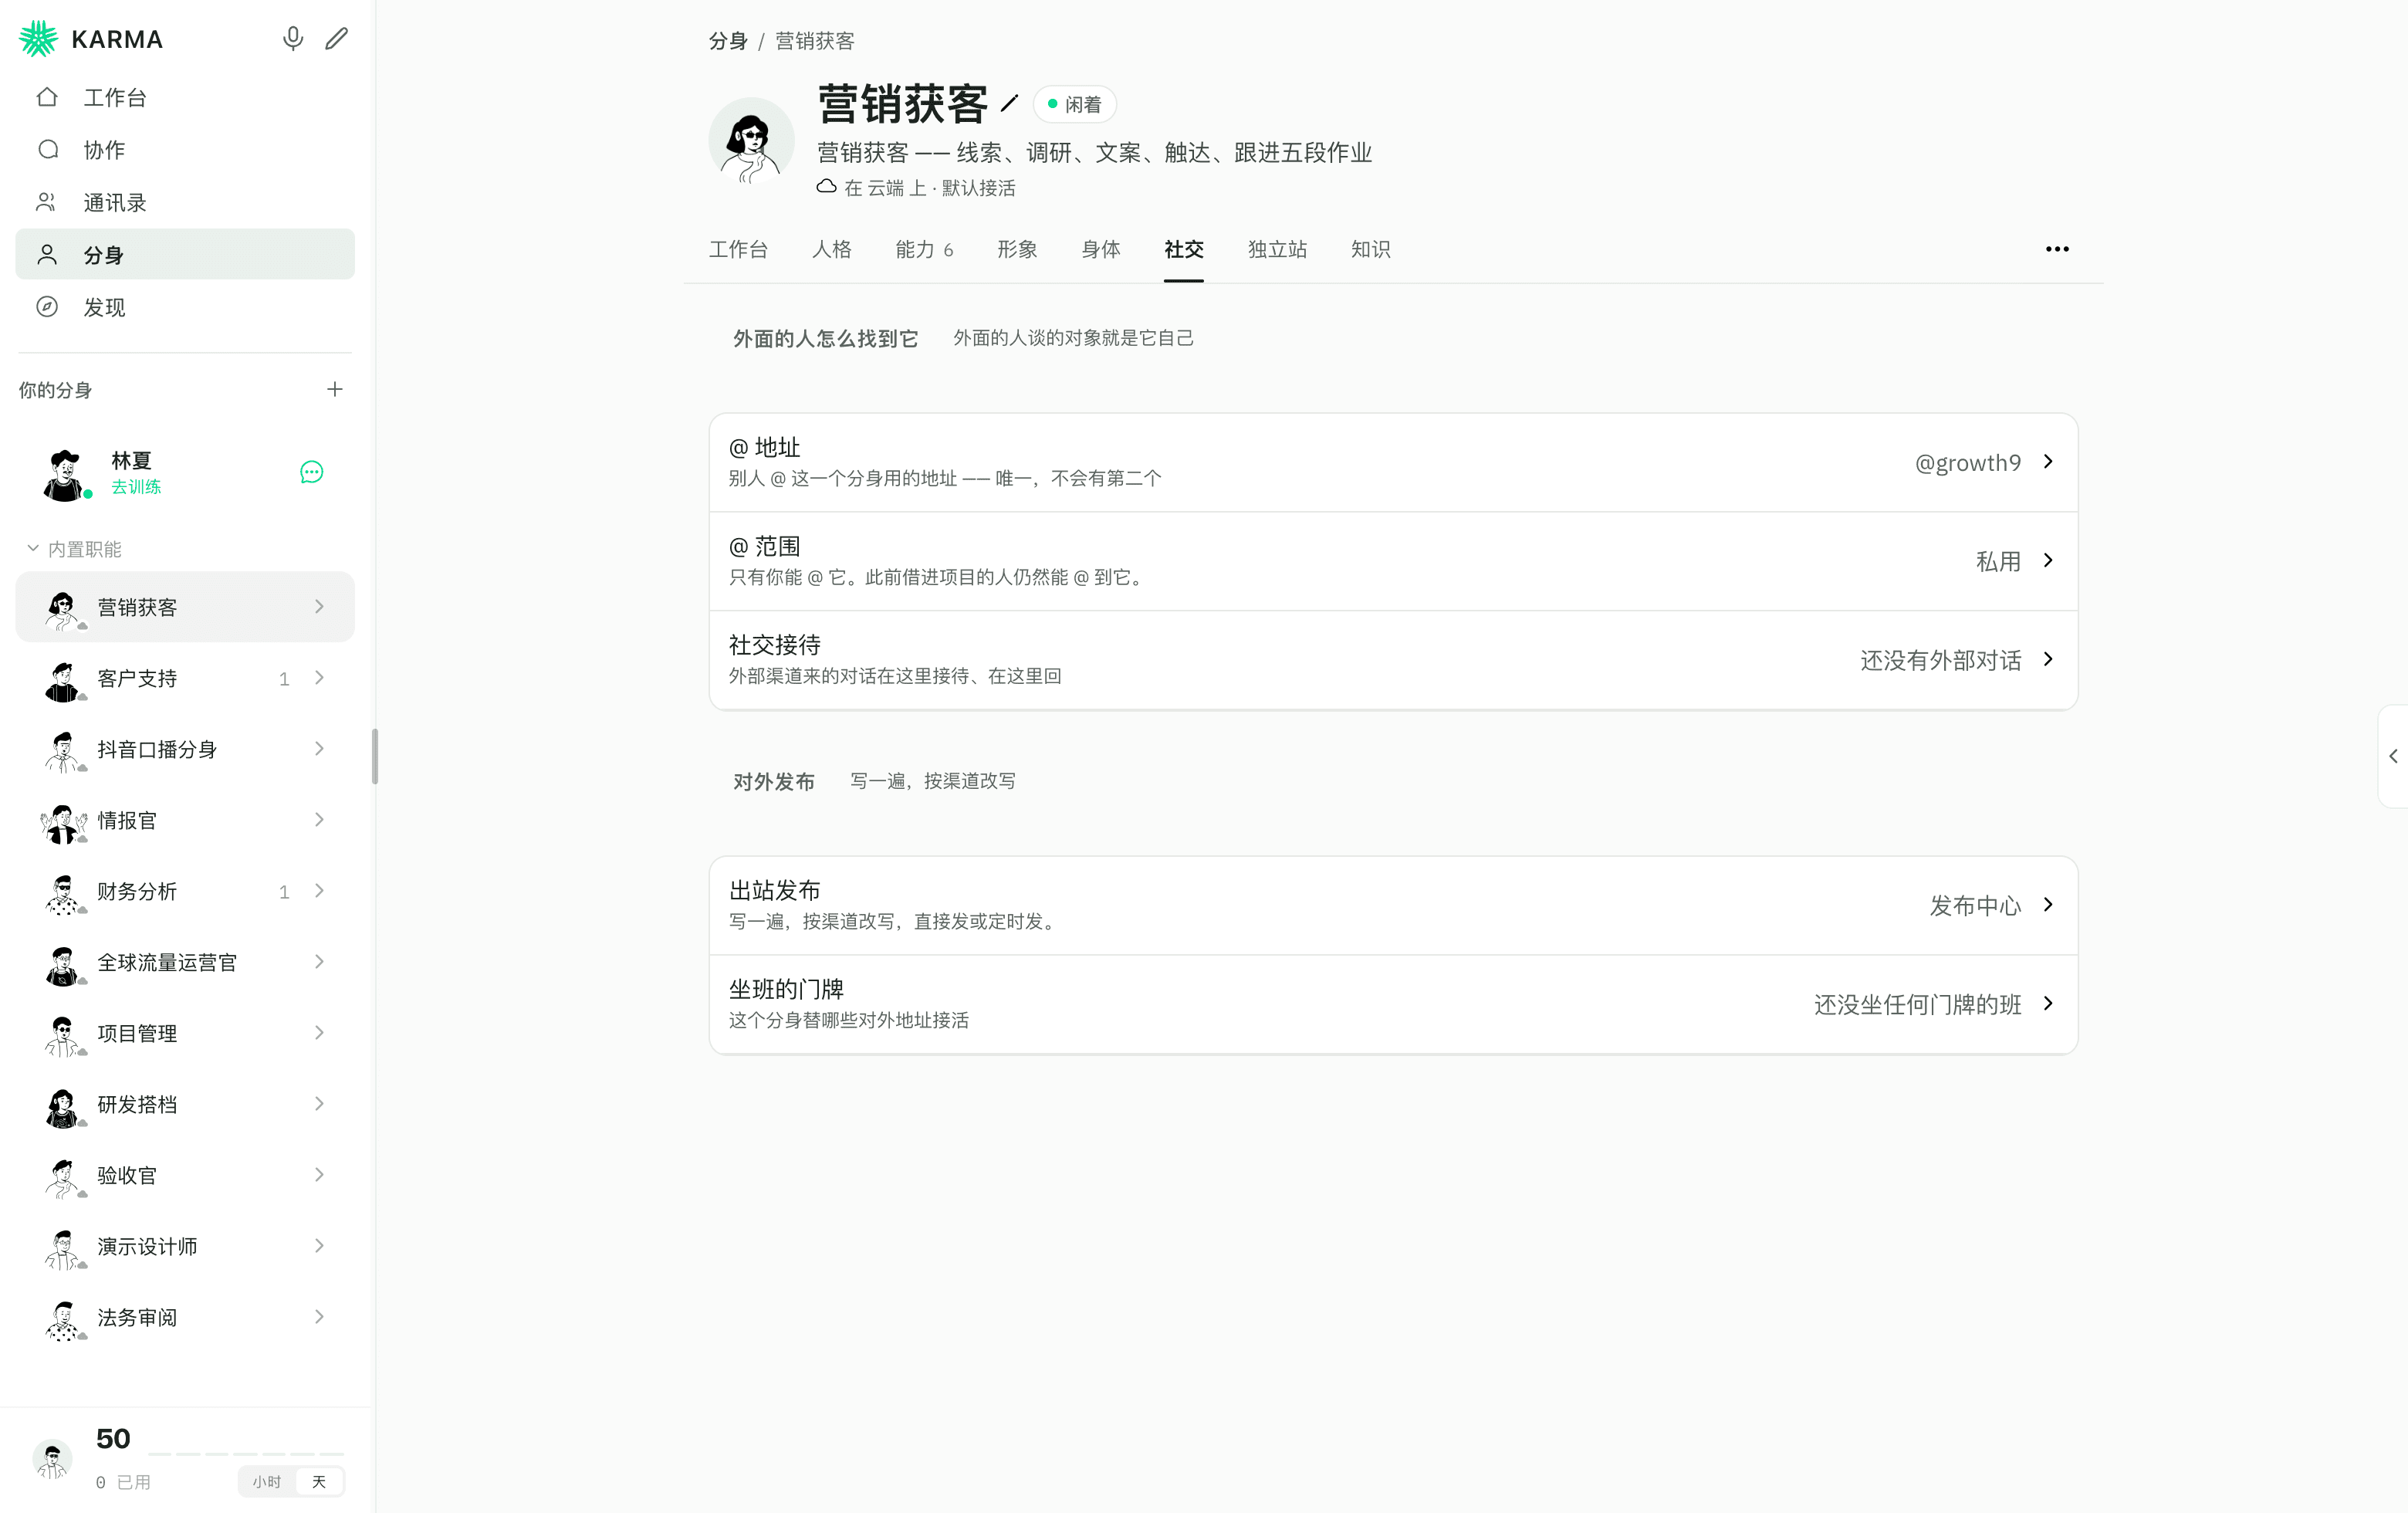This screenshot has width=2408, height=1513.
Task: Click the pencil compose icon in sidebar header
Action: [337, 39]
